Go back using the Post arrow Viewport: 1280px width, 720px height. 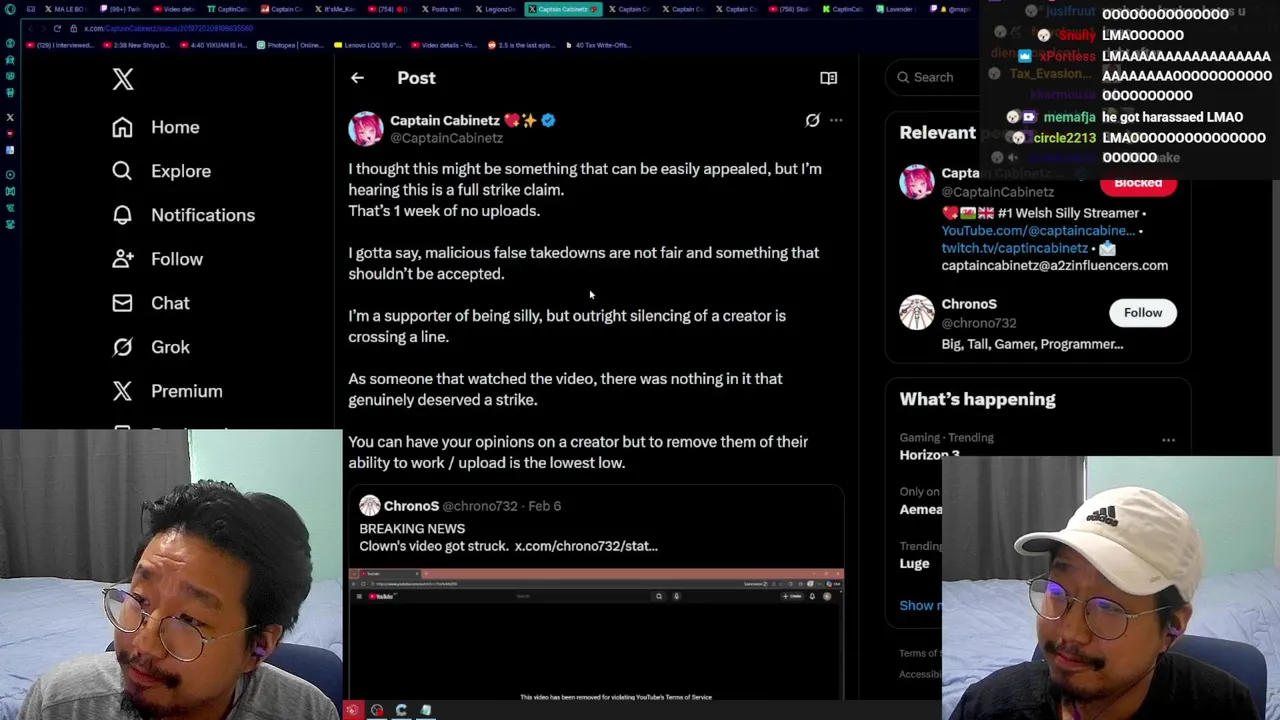coord(357,78)
